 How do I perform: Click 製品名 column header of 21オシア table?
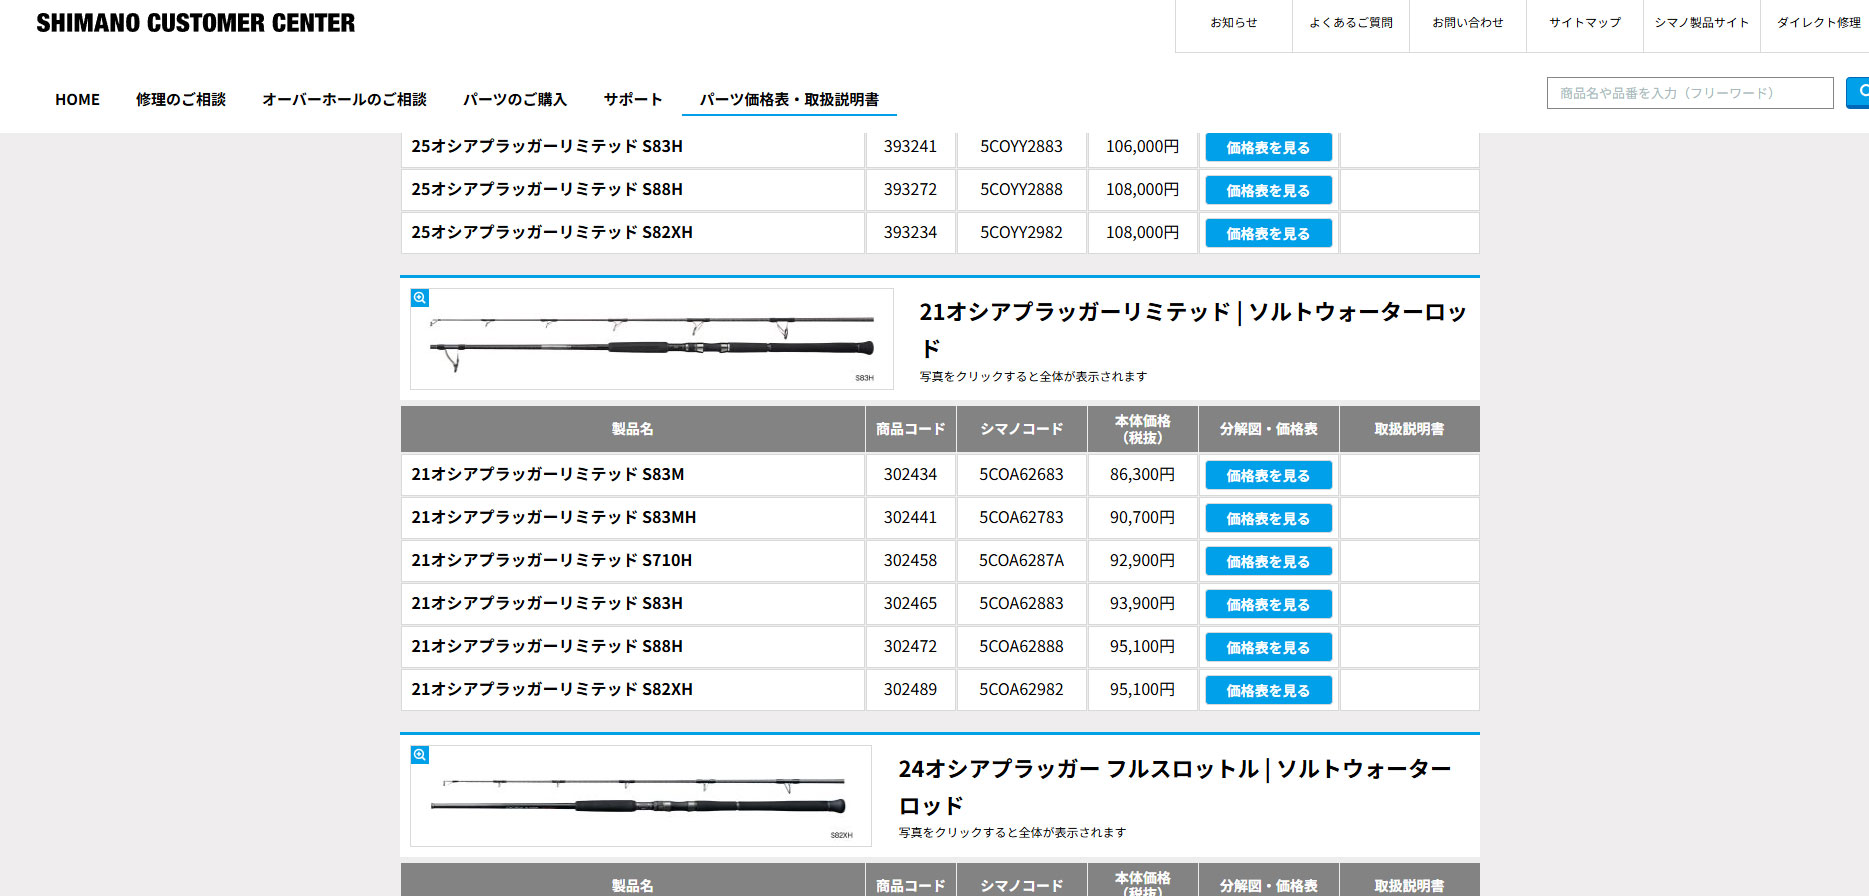[x=632, y=429]
